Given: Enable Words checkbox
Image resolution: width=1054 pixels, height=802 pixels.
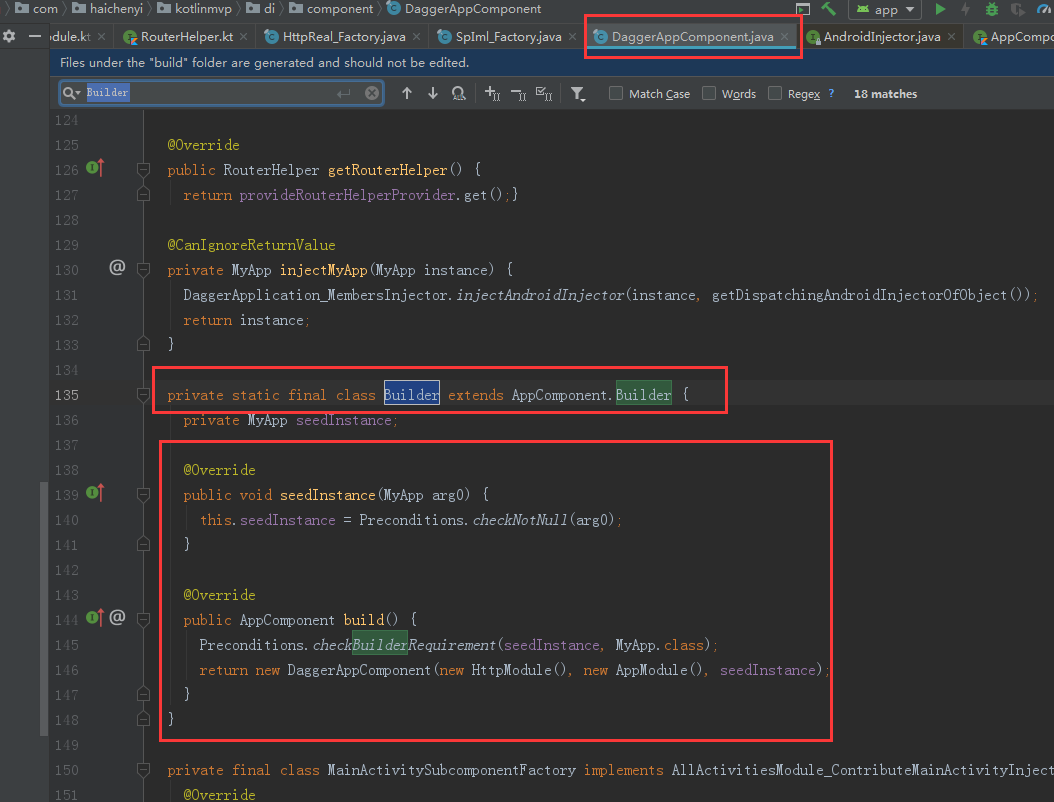Looking at the screenshot, I should pyautogui.click(x=708, y=93).
